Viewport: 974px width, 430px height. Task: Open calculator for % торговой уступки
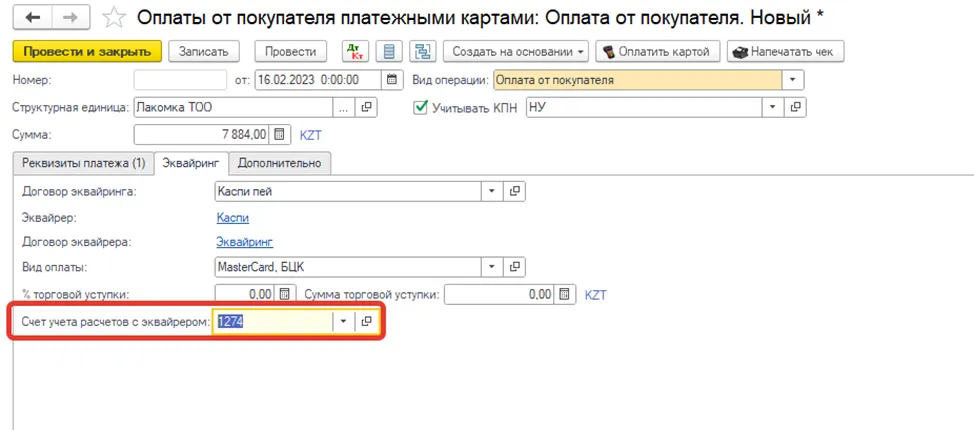pyautogui.click(x=284, y=294)
